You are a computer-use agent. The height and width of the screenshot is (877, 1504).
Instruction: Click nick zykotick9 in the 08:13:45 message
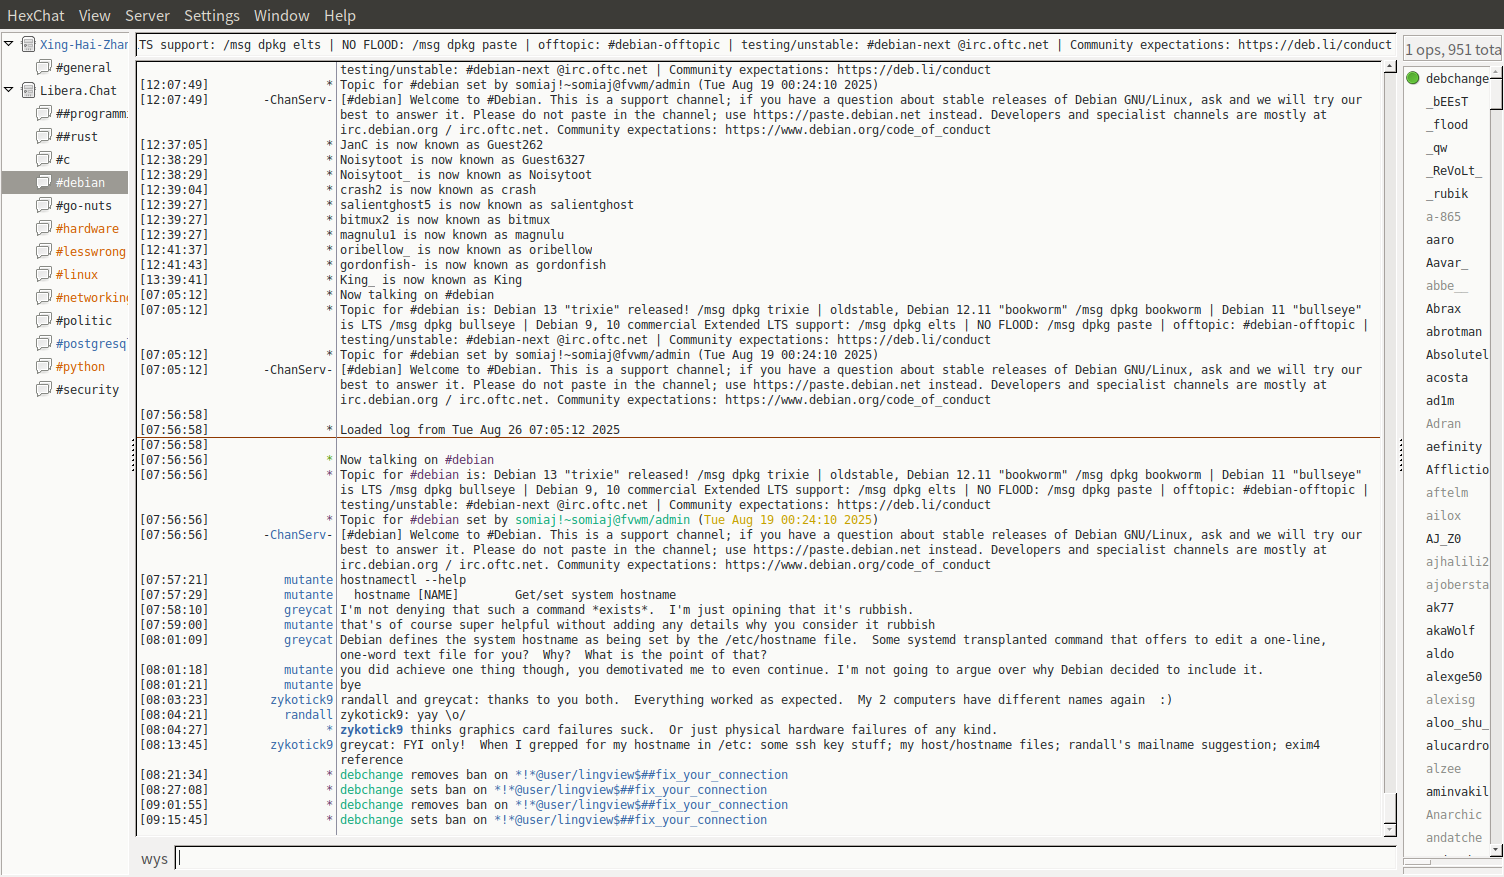(x=301, y=744)
